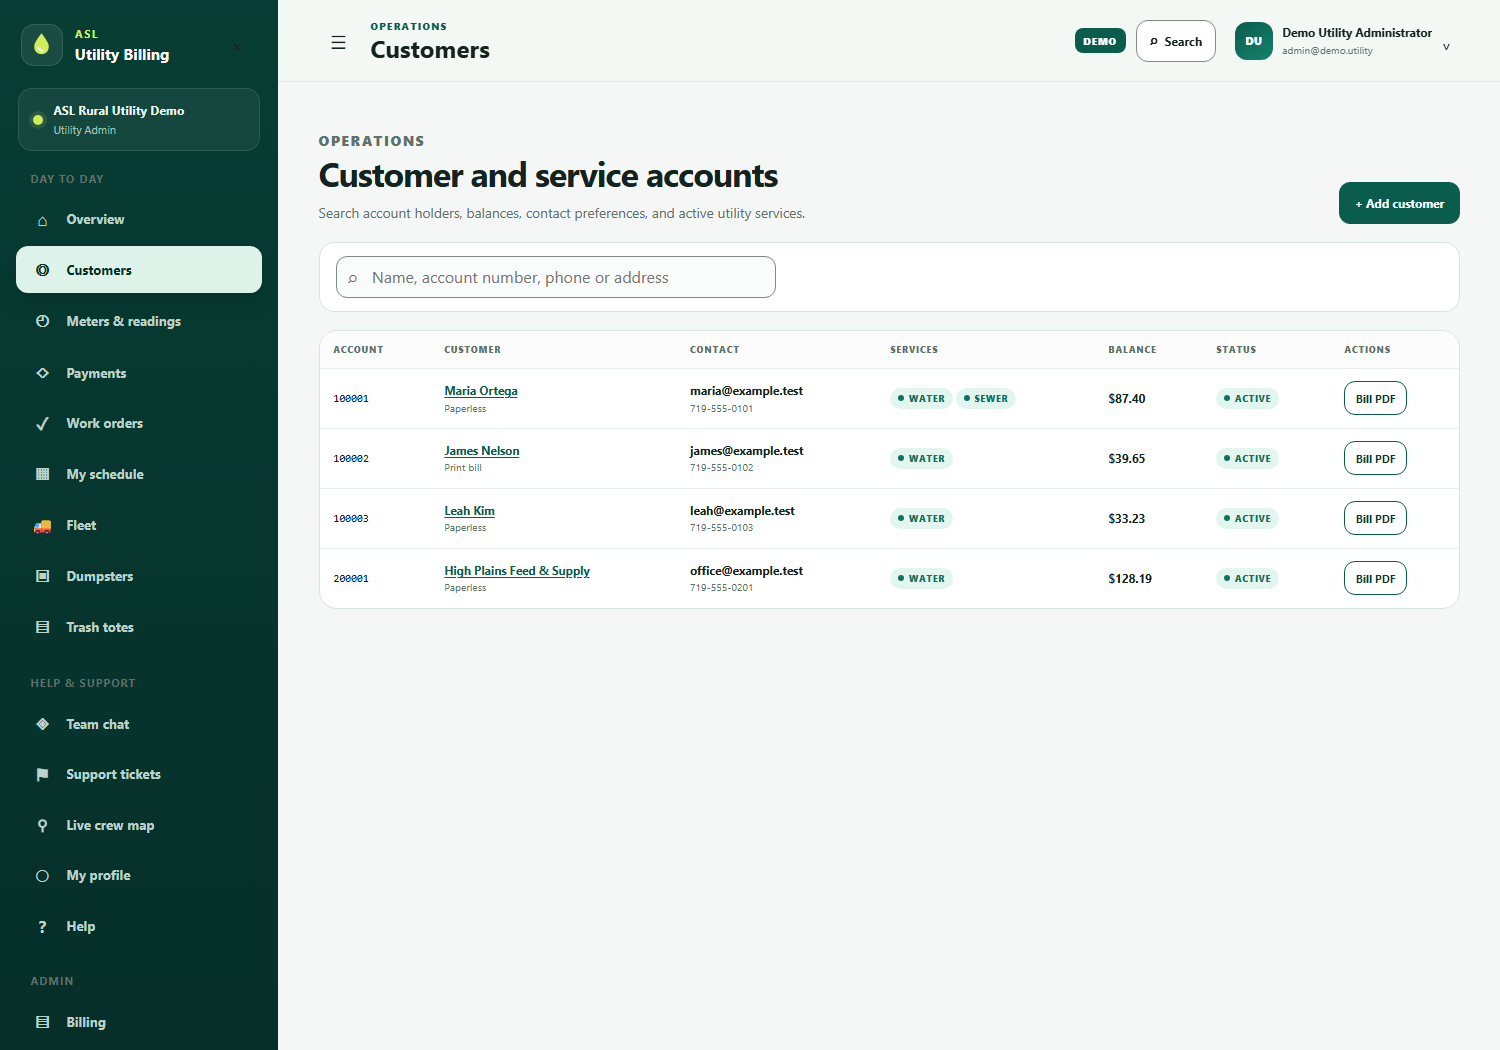The width and height of the screenshot is (1500, 1050).
Task: Open the Maria Ortega customer link
Action: [481, 391]
